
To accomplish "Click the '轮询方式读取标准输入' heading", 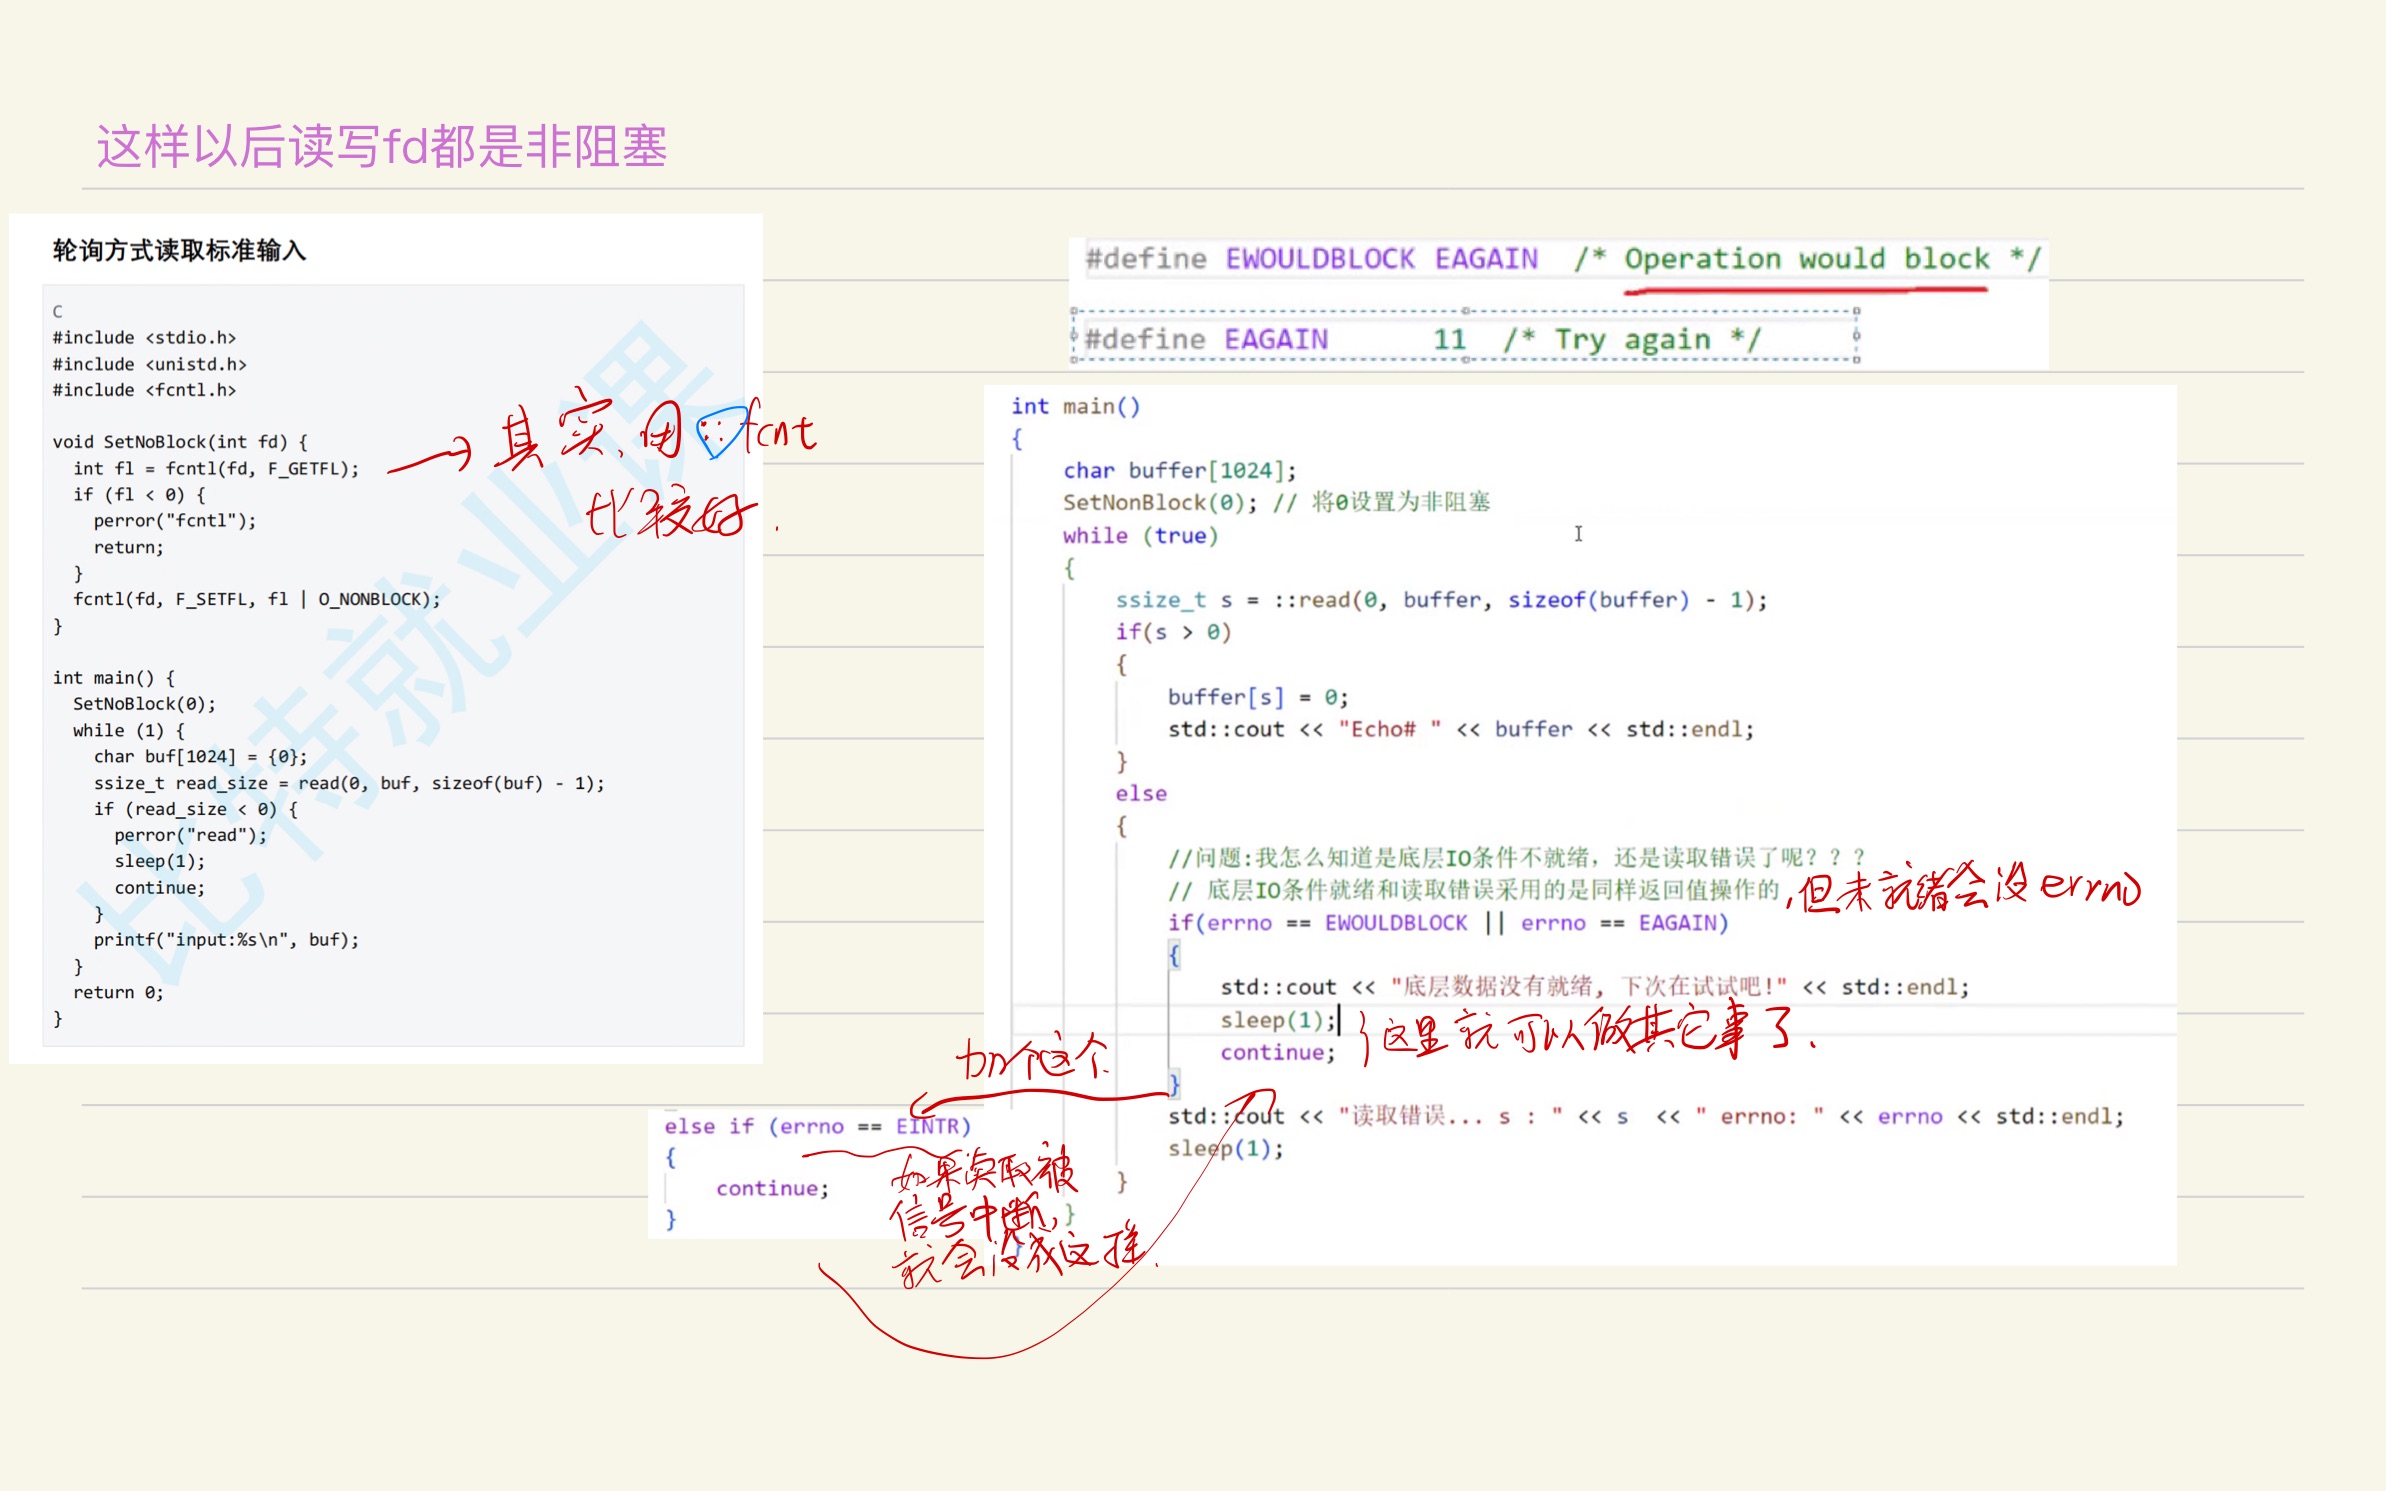I will (179, 250).
